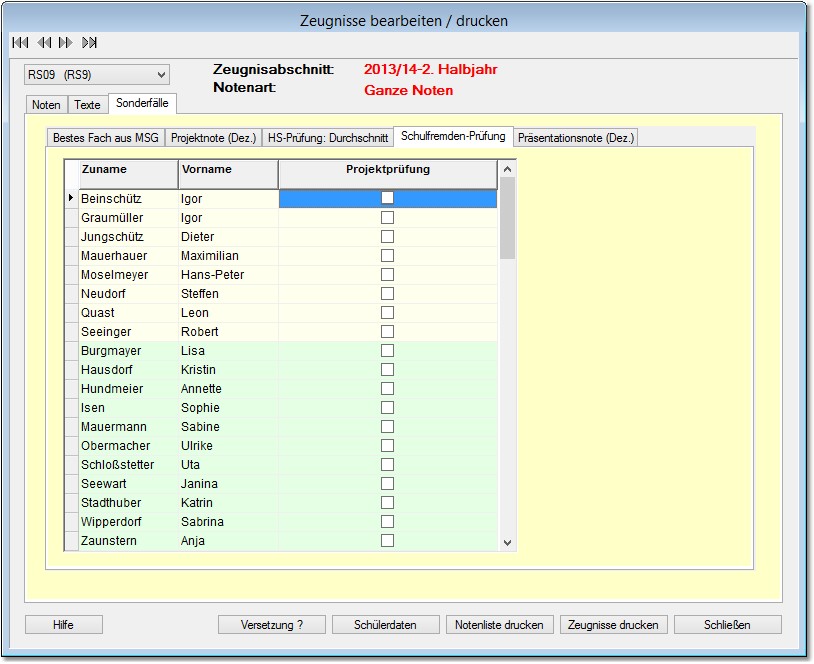814x664 pixels.
Task: Select the Projektnote (Dez.) tab
Action: coord(213,138)
